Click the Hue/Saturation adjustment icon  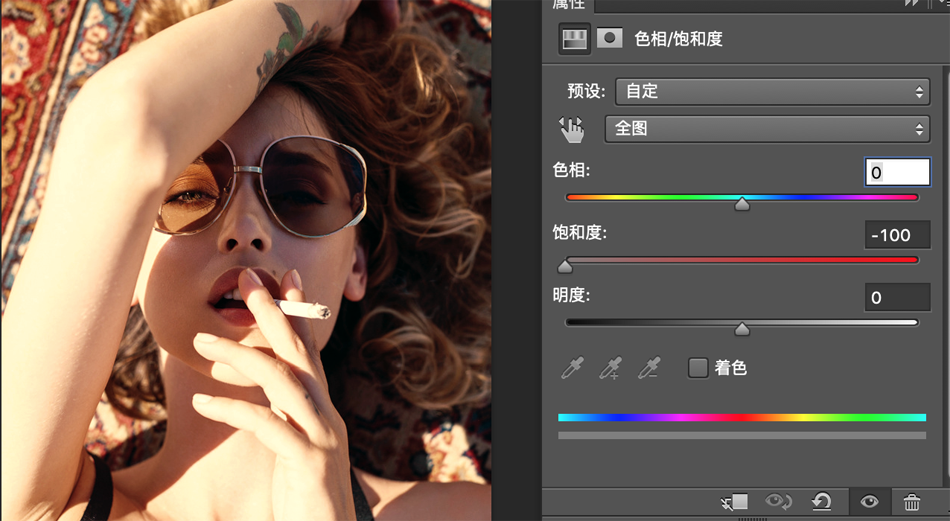tap(574, 39)
